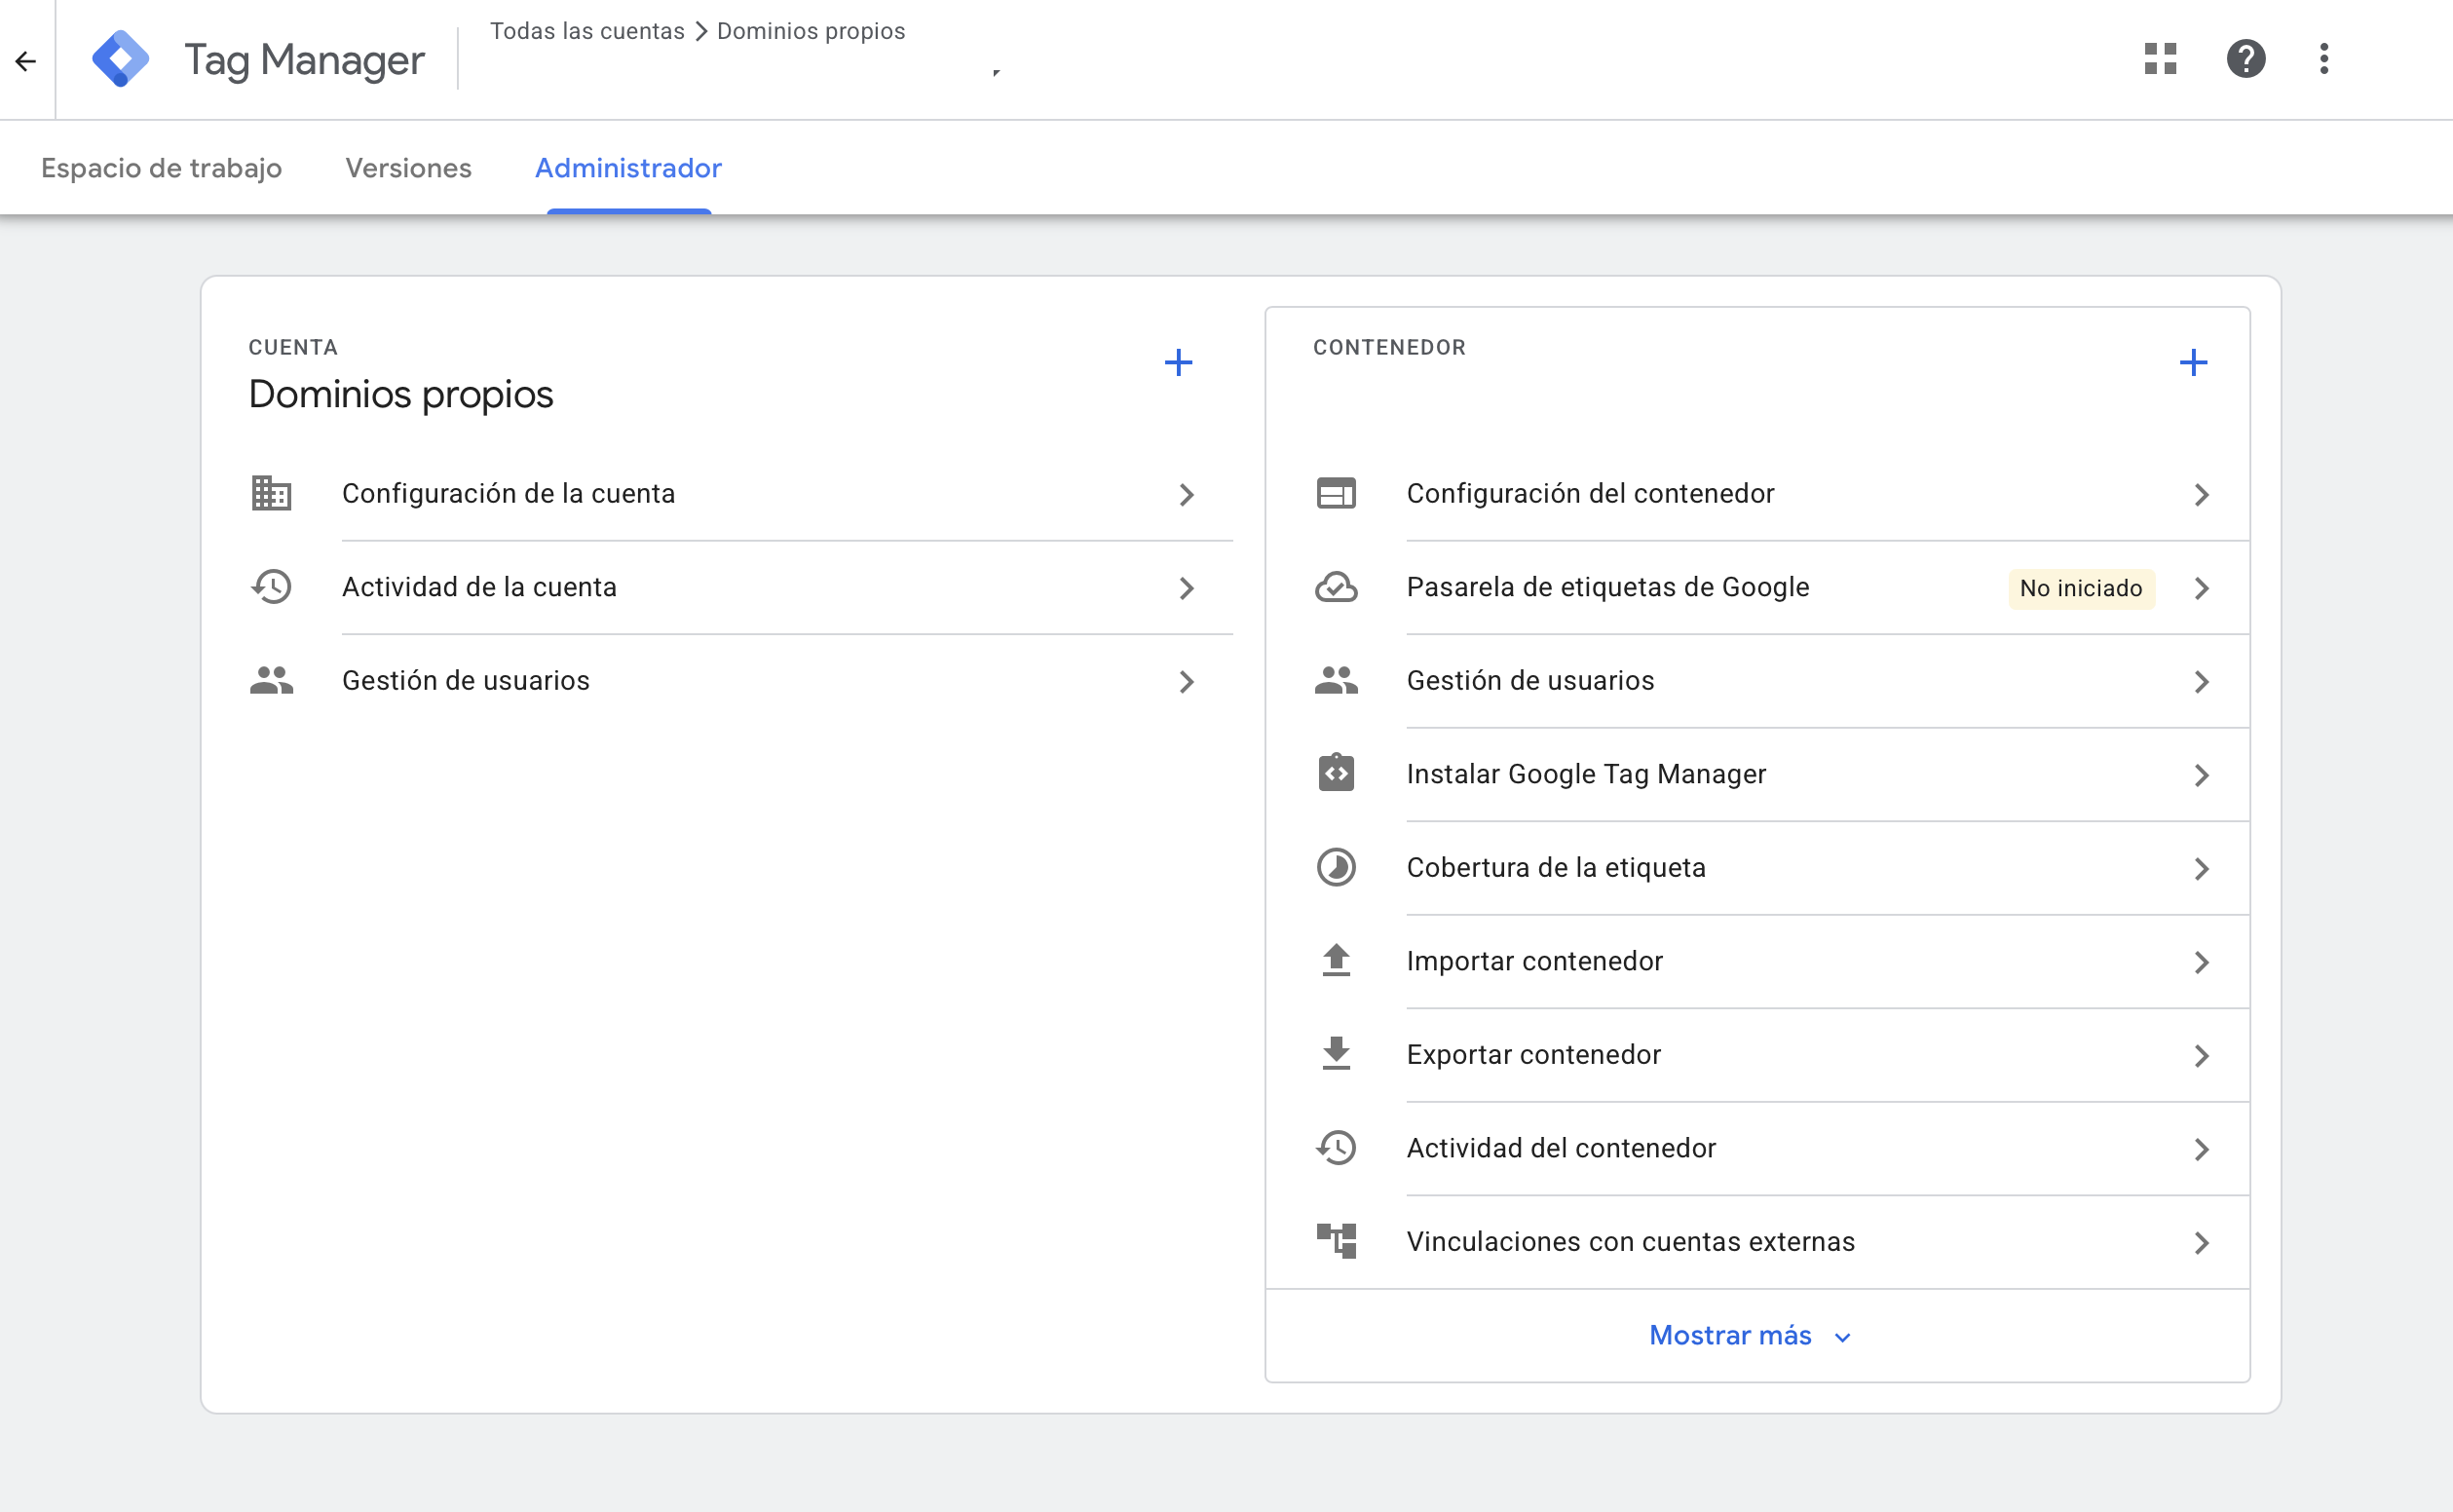
Task: Click the download icon for Exportar contenedor
Action: [1336, 1055]
